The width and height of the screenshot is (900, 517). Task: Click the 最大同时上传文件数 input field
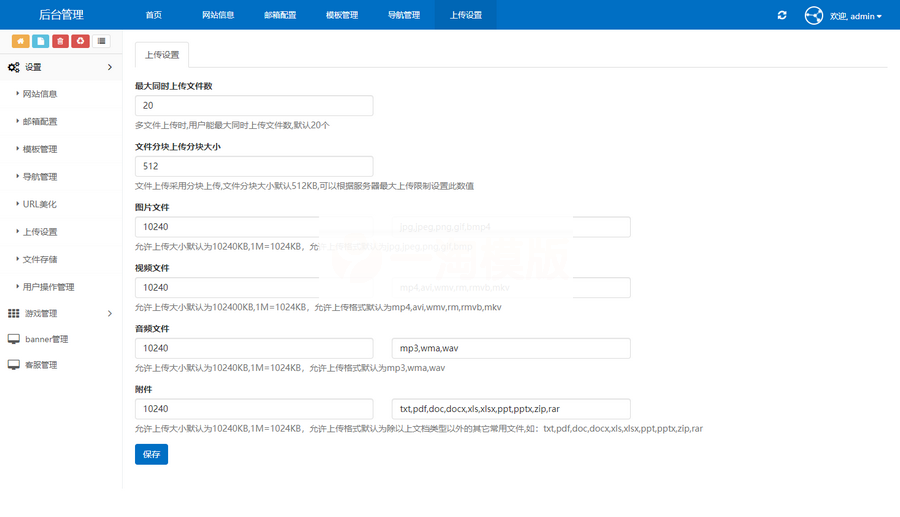254,106
